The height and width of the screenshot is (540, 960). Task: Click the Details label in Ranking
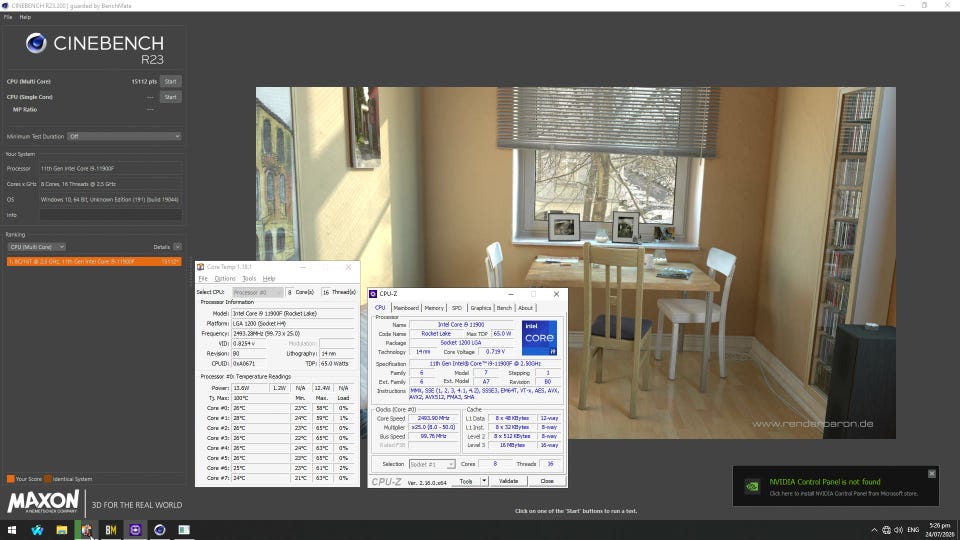pos(162,247)
